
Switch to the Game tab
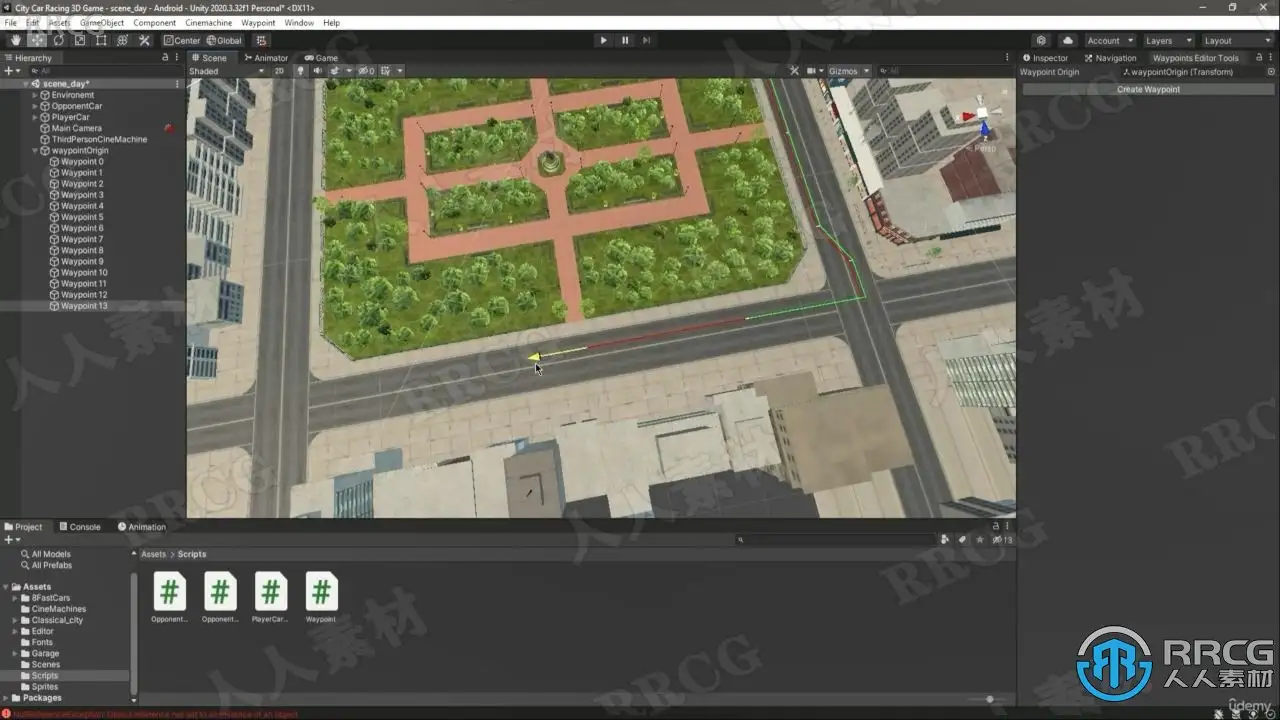[x=321, y=58]
